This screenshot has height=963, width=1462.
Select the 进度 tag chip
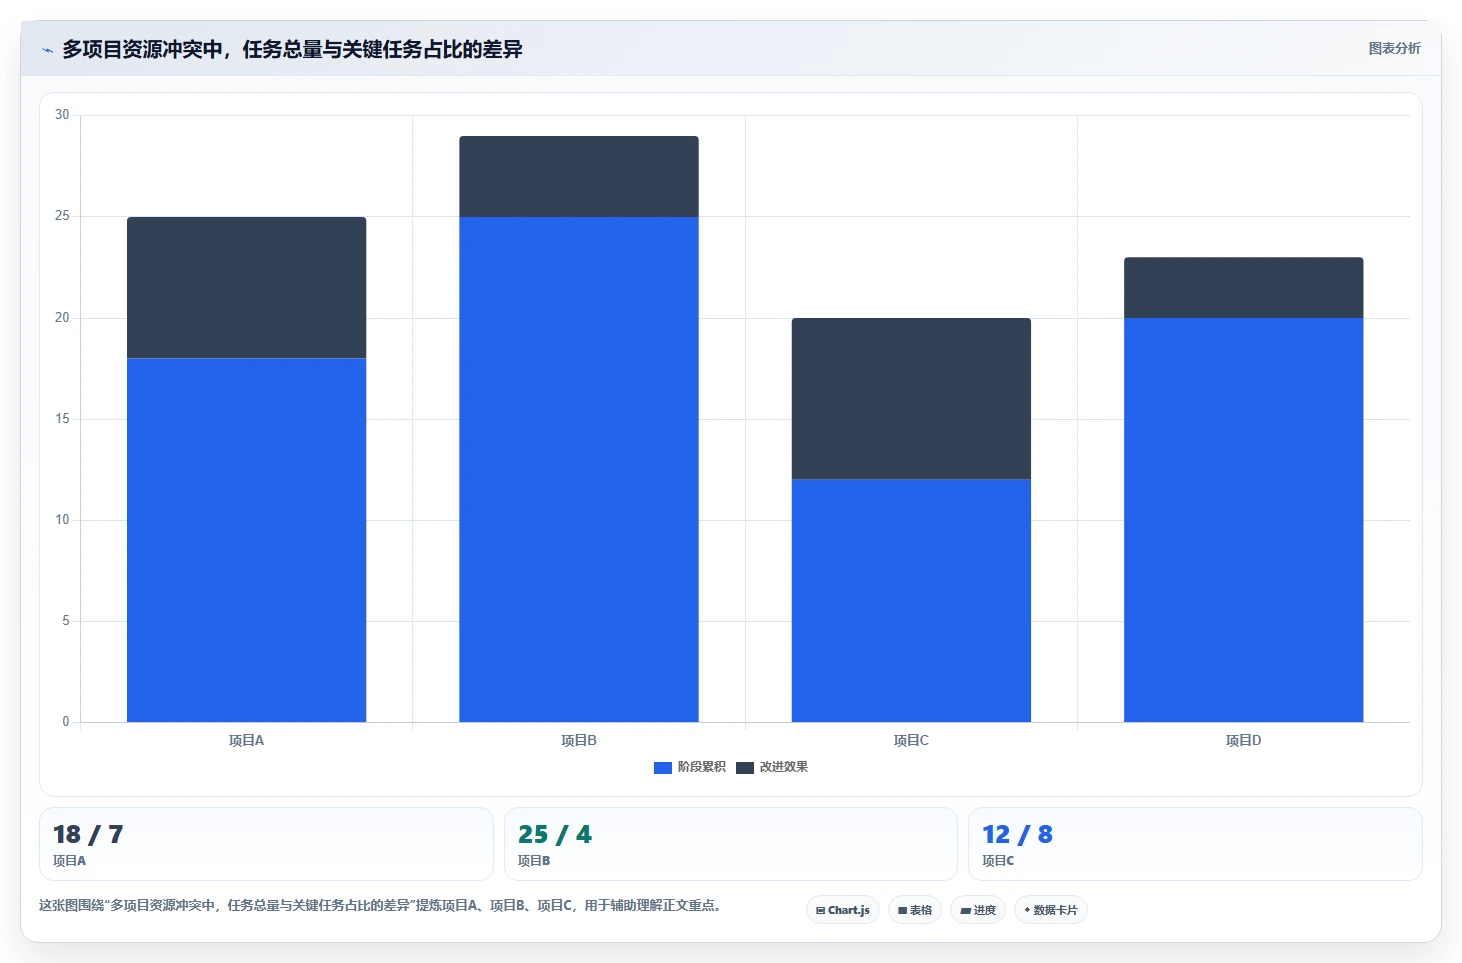[x=978, y=910]
